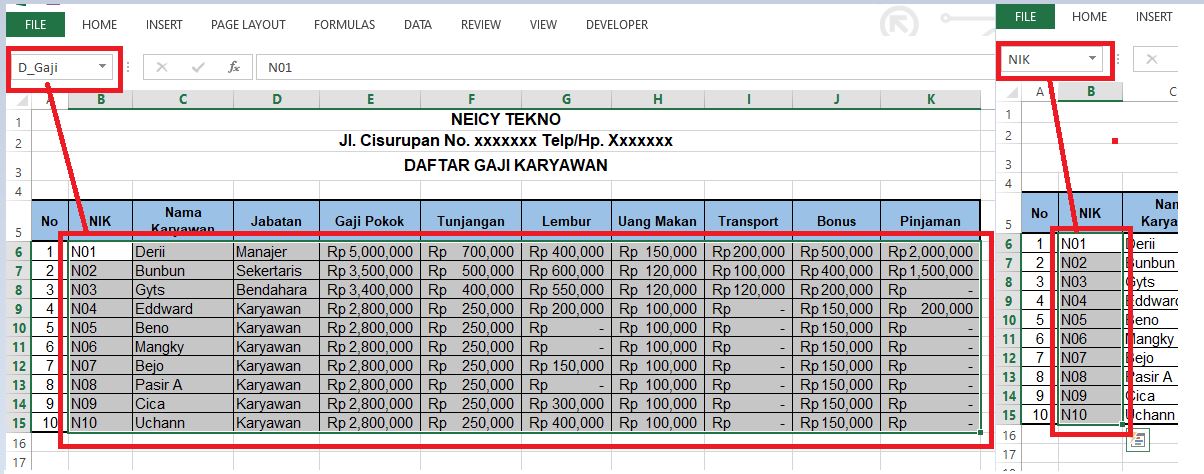Screen dimensions: 1204x474
Task: Click inside the D_Gaji name box
Action: pyautogui.click(x=54, y=67)
